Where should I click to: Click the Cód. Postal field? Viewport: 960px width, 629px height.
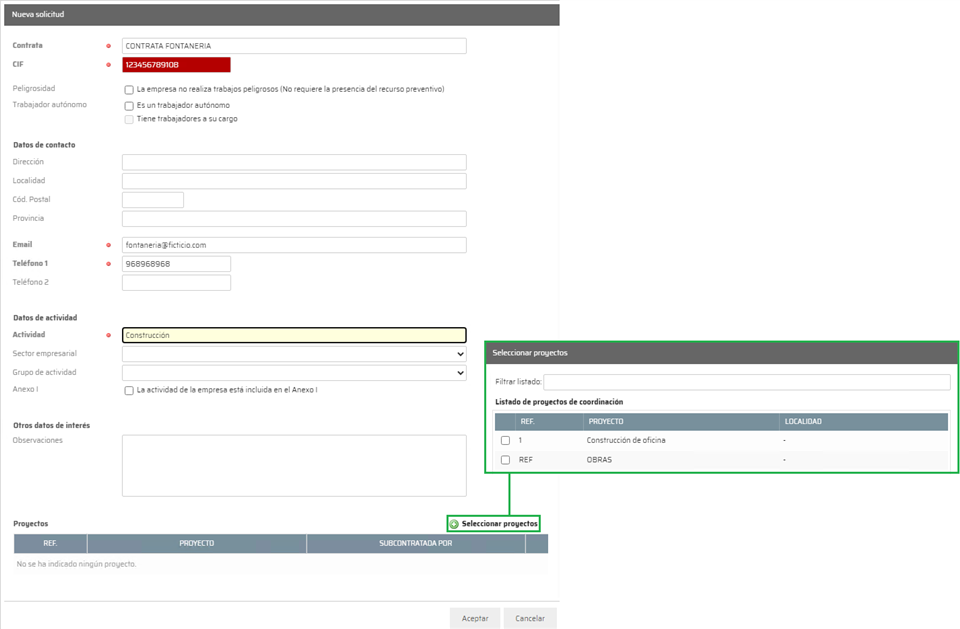click(153, 200)
